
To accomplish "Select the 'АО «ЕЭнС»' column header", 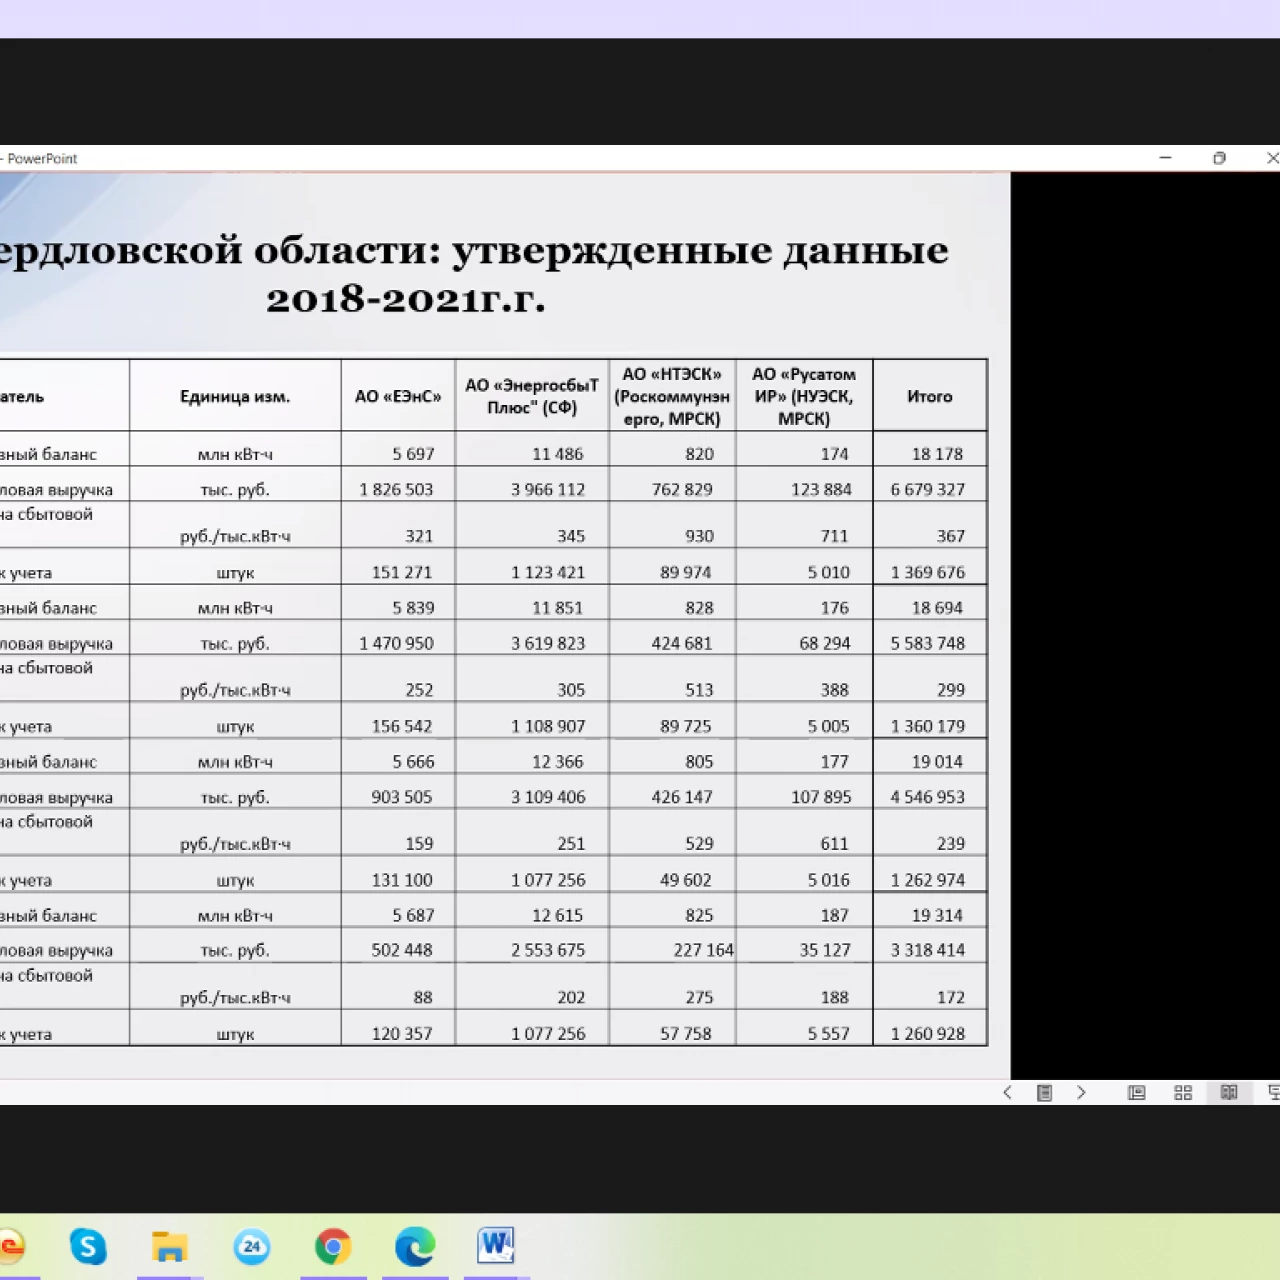I will 398,396.
